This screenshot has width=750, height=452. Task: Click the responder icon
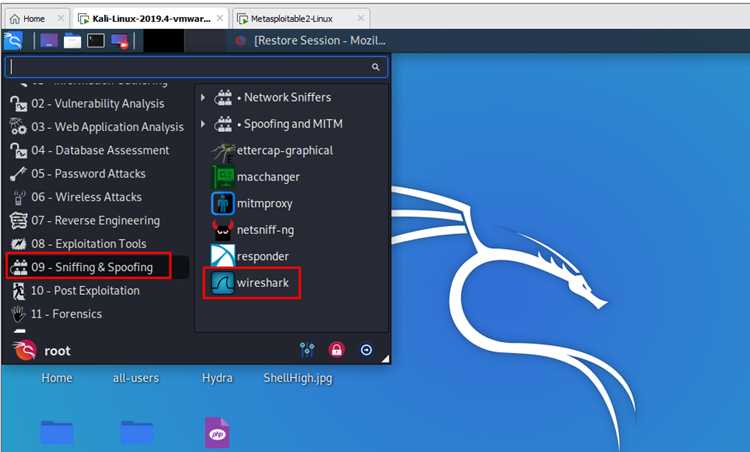223,256
